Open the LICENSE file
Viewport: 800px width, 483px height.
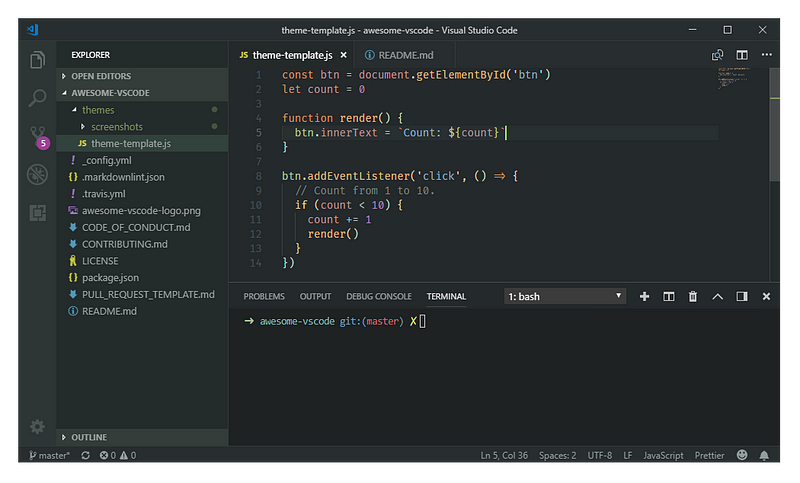pos(142,261)
